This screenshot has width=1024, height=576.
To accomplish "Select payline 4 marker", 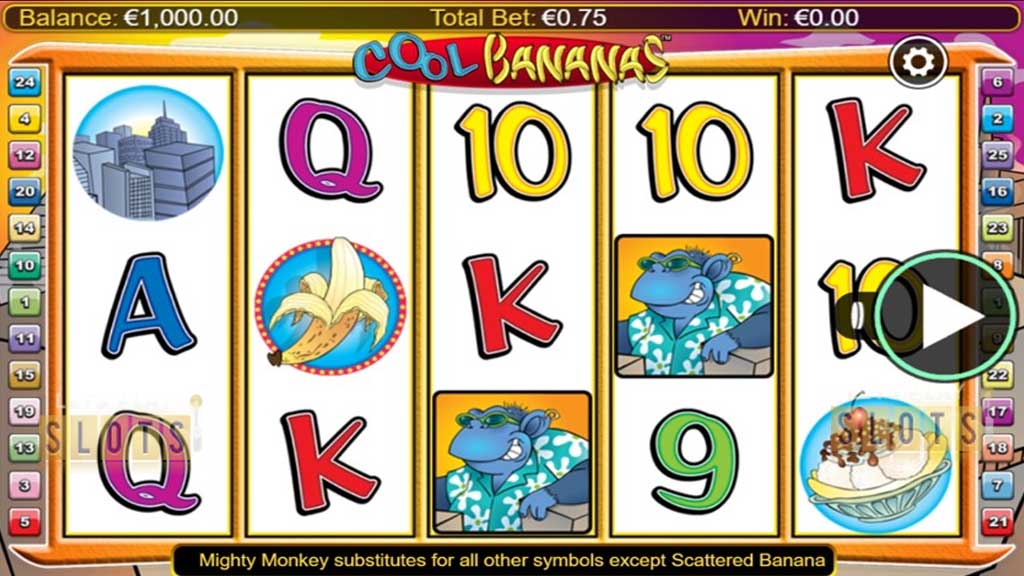I will [x=24, y=119].
